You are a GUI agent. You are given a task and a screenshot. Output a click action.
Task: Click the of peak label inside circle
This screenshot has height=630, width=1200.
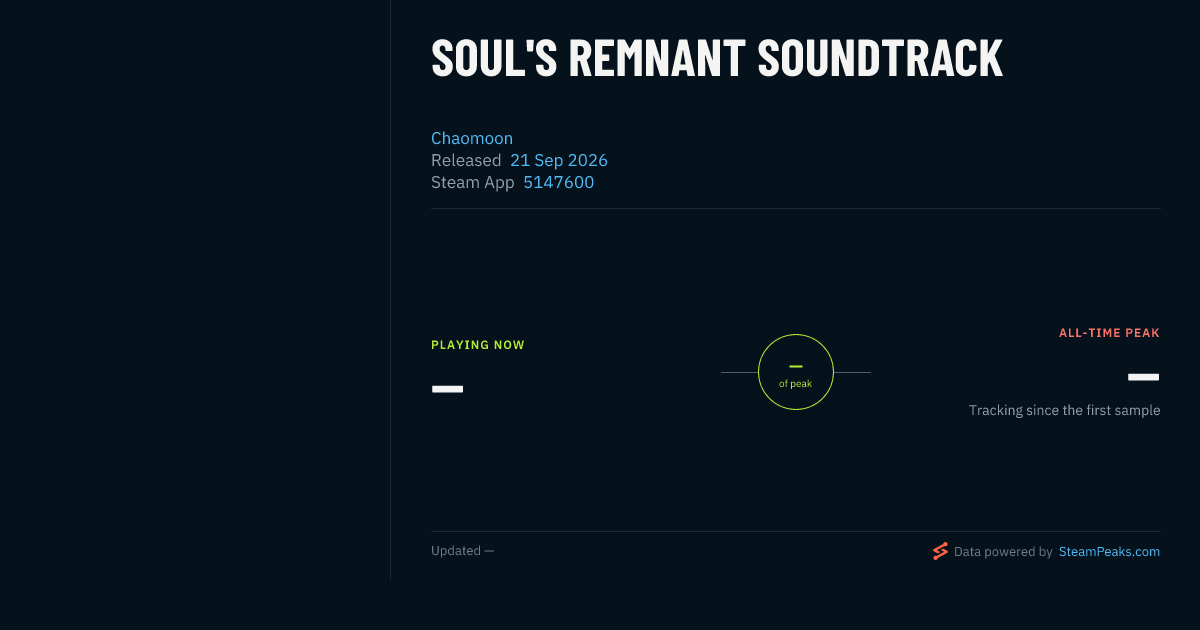(796, 384)
